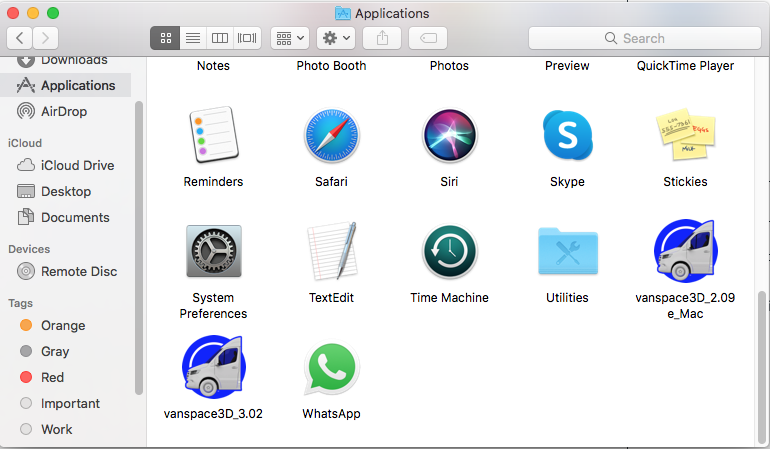This screenshot has height=449, width=770.
Task: Click the Skype app icon
Action: click(568, 136)
